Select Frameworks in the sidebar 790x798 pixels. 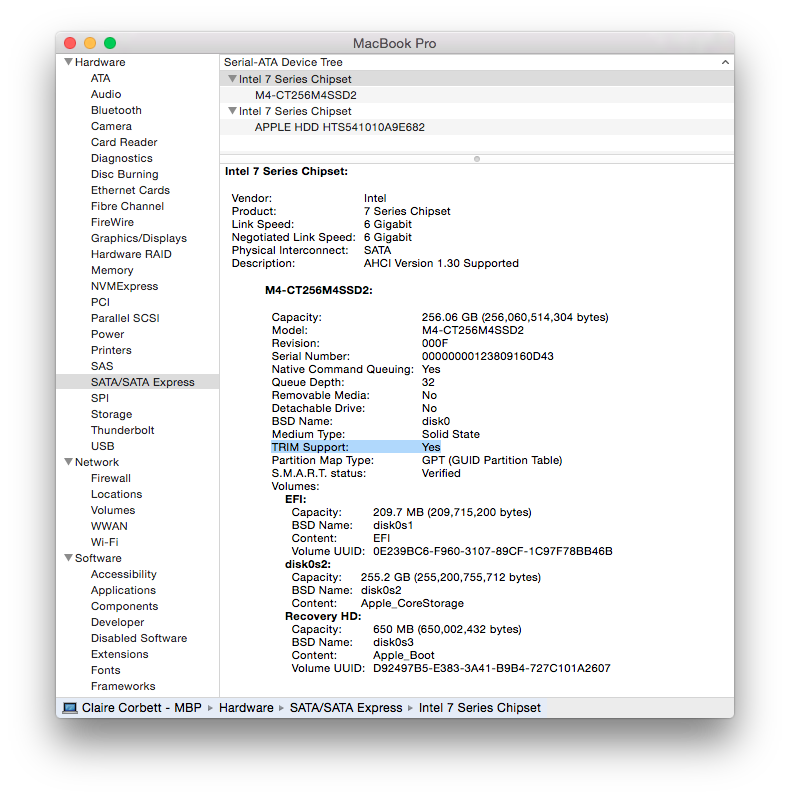[x=123, y=686]
